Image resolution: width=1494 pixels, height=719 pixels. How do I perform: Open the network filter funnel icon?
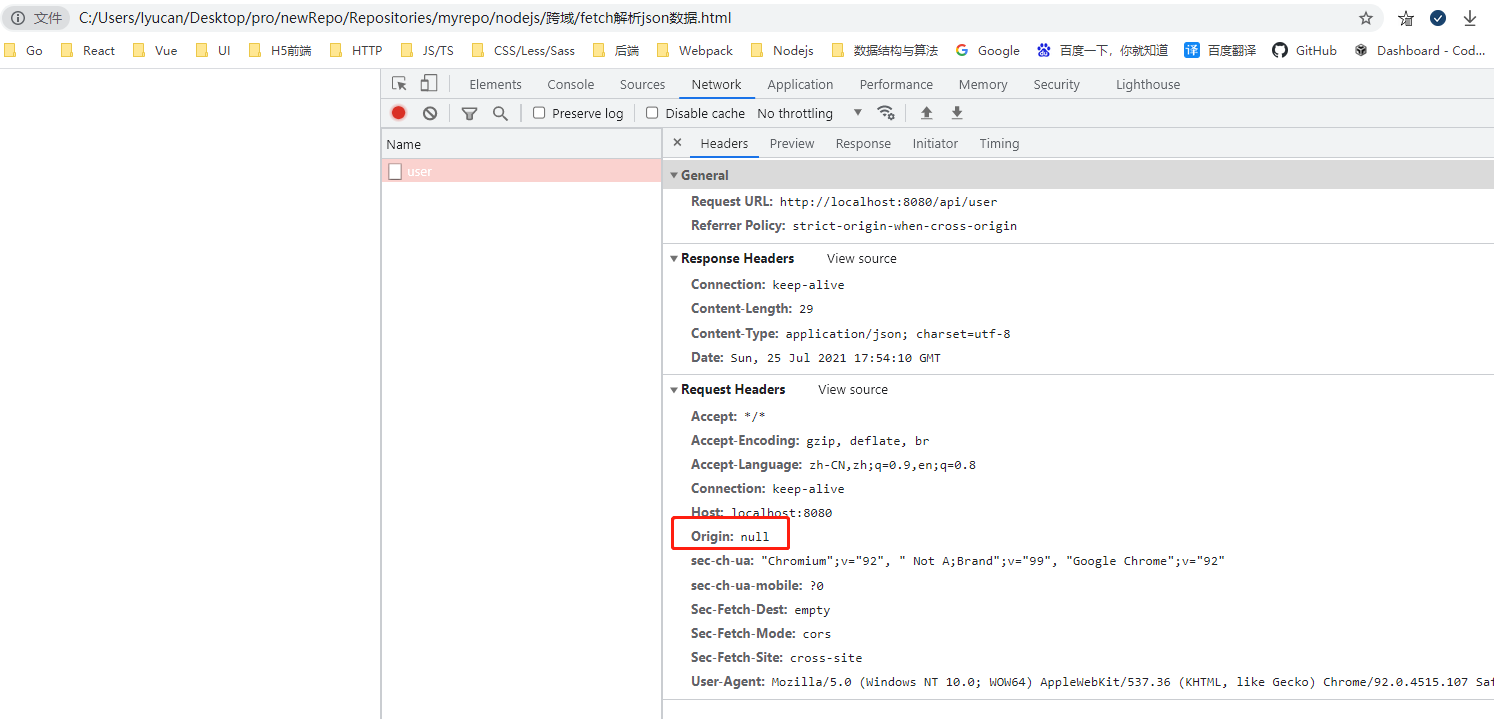469,113
